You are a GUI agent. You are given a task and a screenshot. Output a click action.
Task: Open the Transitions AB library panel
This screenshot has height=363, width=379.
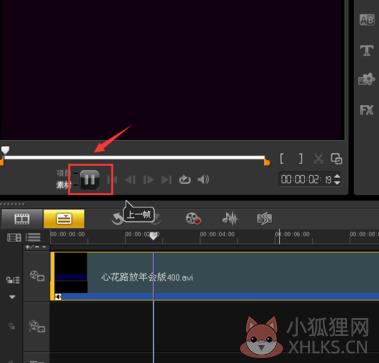(367, 20)
